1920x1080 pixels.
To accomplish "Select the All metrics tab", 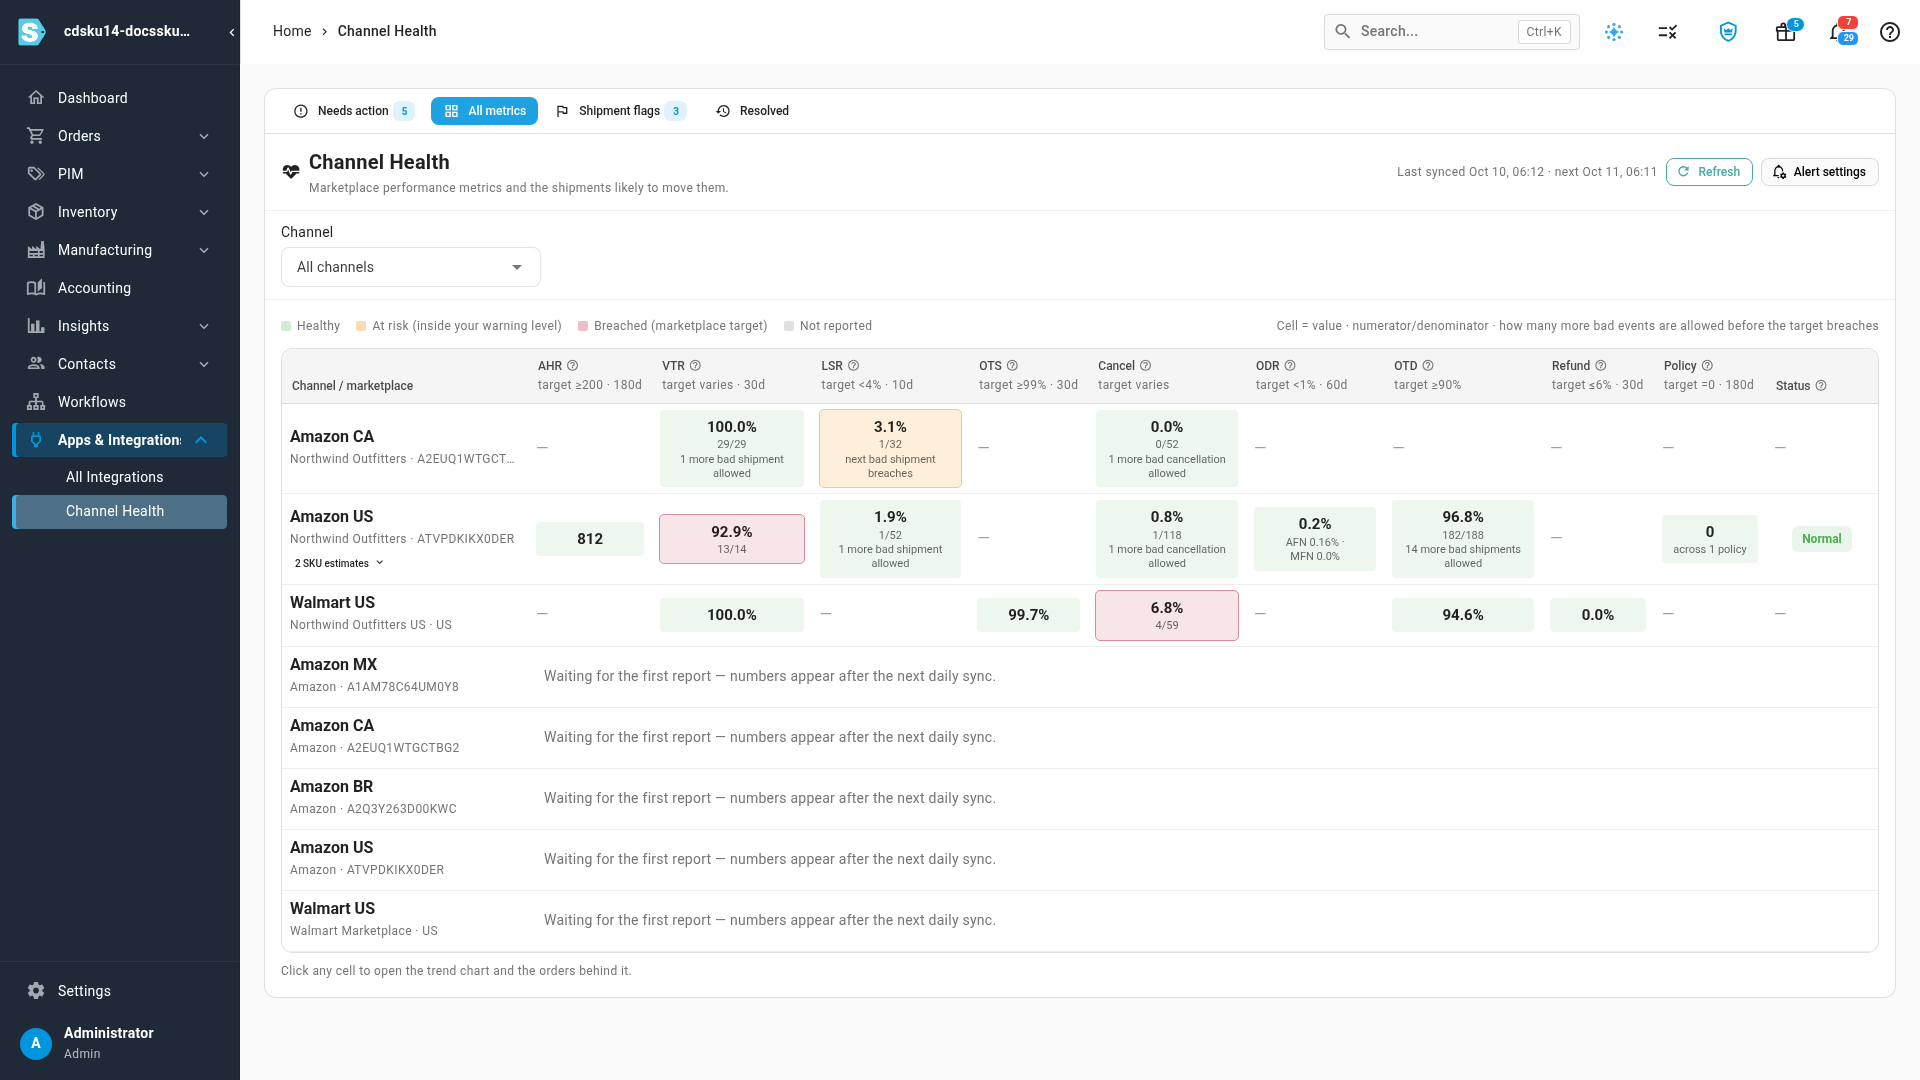I will pos(484,111).
